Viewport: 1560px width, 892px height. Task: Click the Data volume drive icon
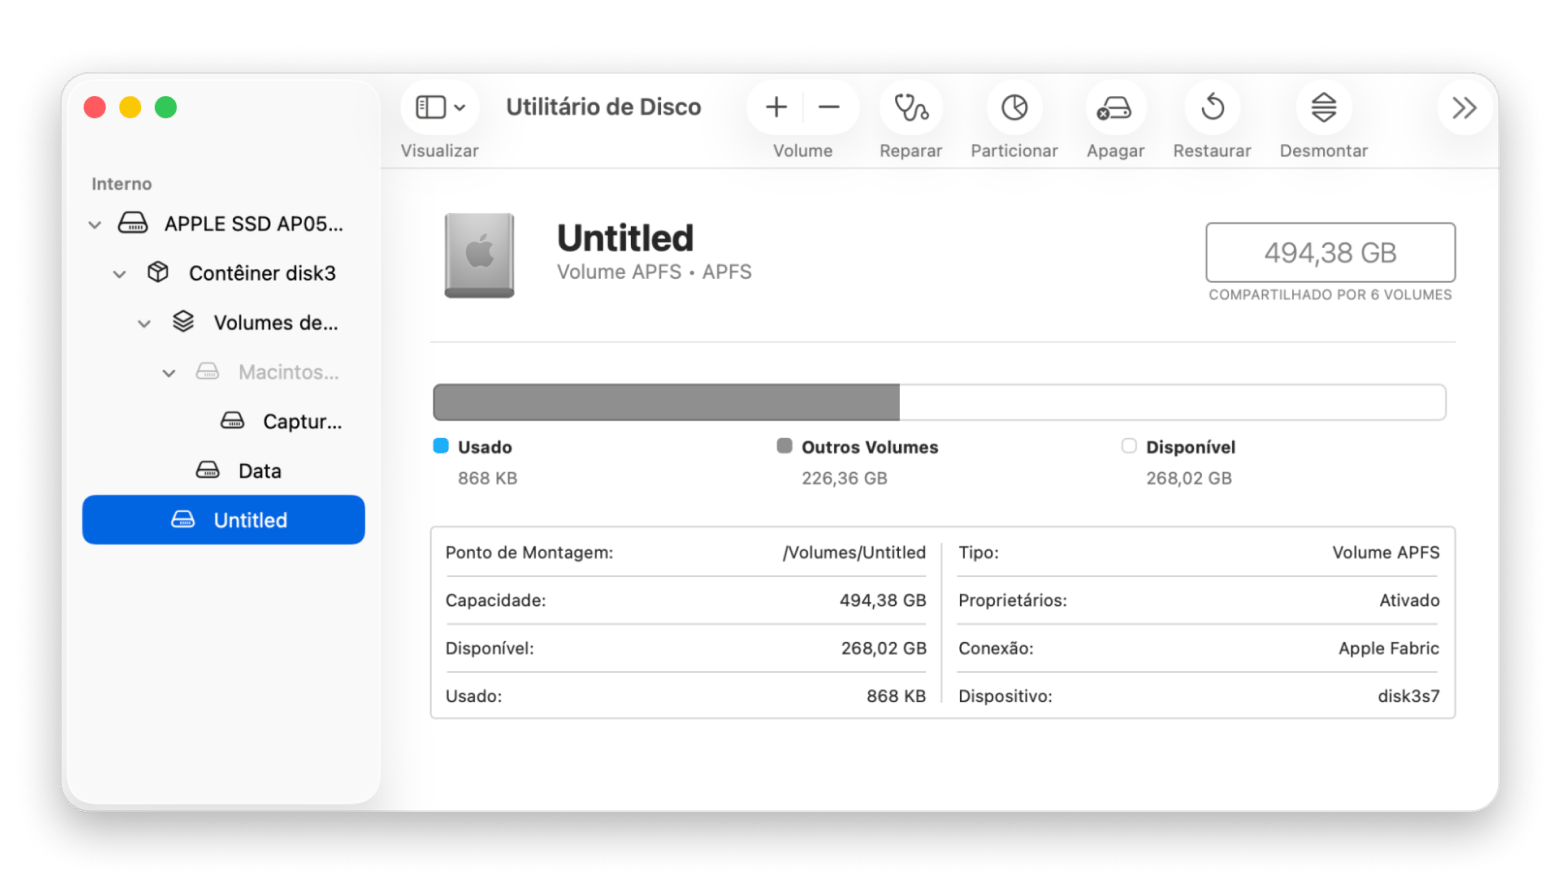pyautogui.click(x=208, y=470)
